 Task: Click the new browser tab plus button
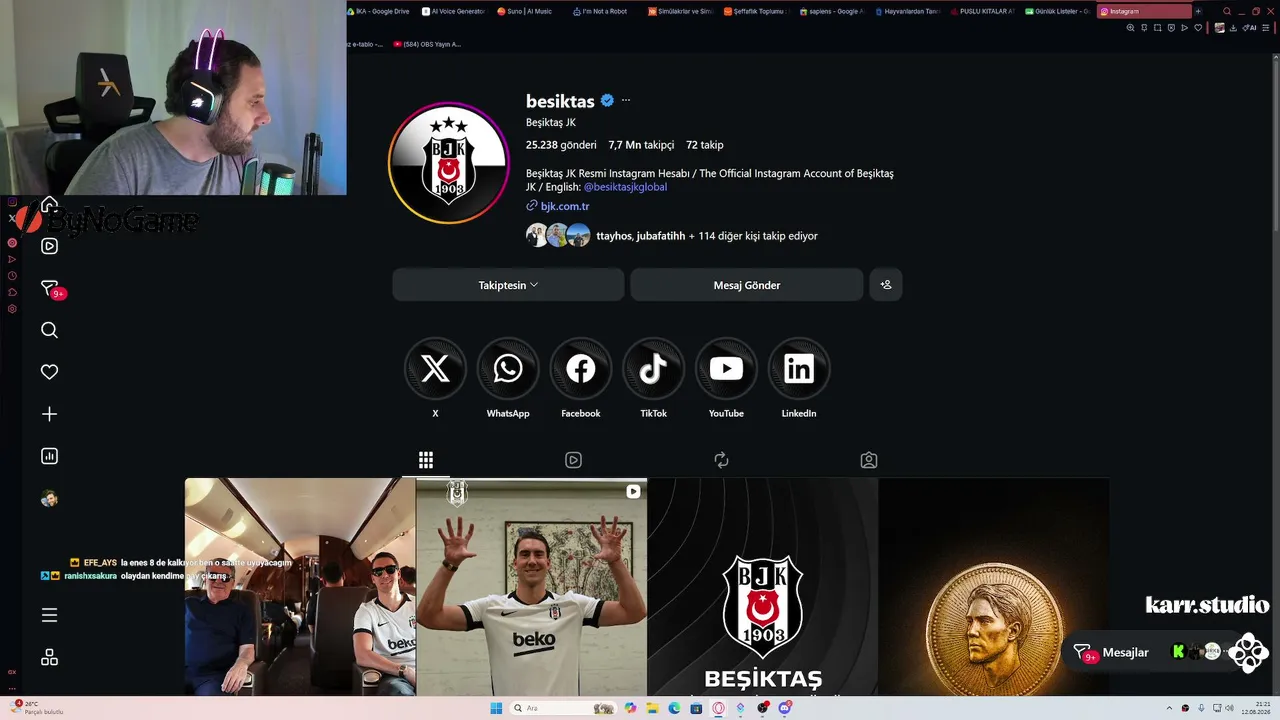click(x=1198, y=11)
